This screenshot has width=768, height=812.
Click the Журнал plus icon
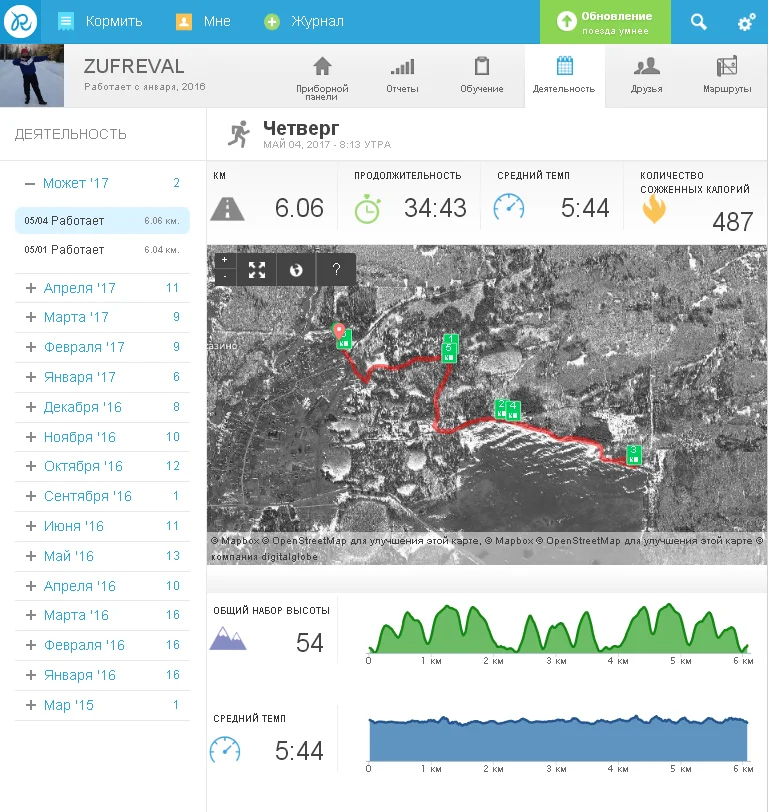pyautogui.click(x=272, y=22)
